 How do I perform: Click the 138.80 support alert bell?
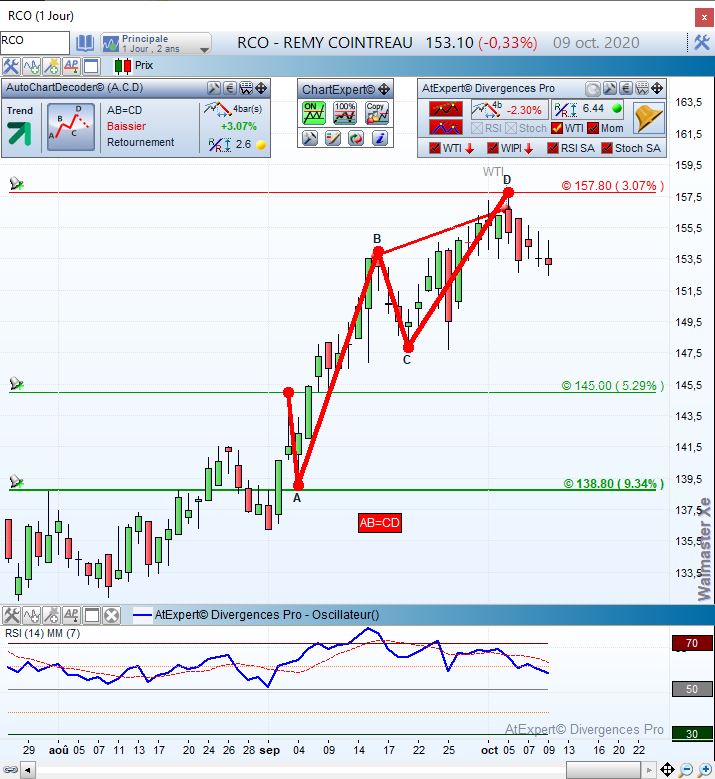(x=16, y=481)
